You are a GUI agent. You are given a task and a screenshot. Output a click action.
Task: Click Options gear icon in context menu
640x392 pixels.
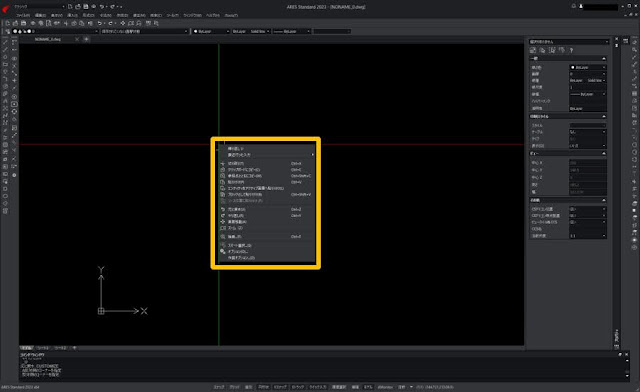coord(222,252)
